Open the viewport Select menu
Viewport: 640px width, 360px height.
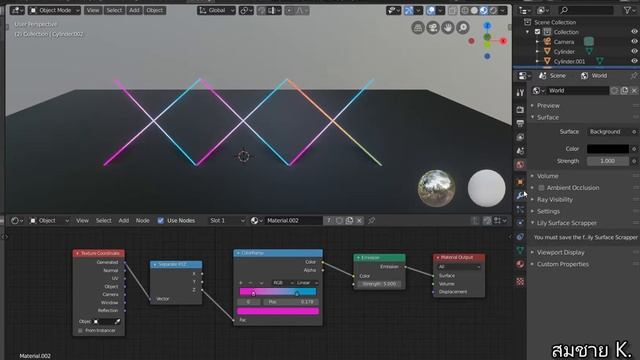tap(114, 10)
